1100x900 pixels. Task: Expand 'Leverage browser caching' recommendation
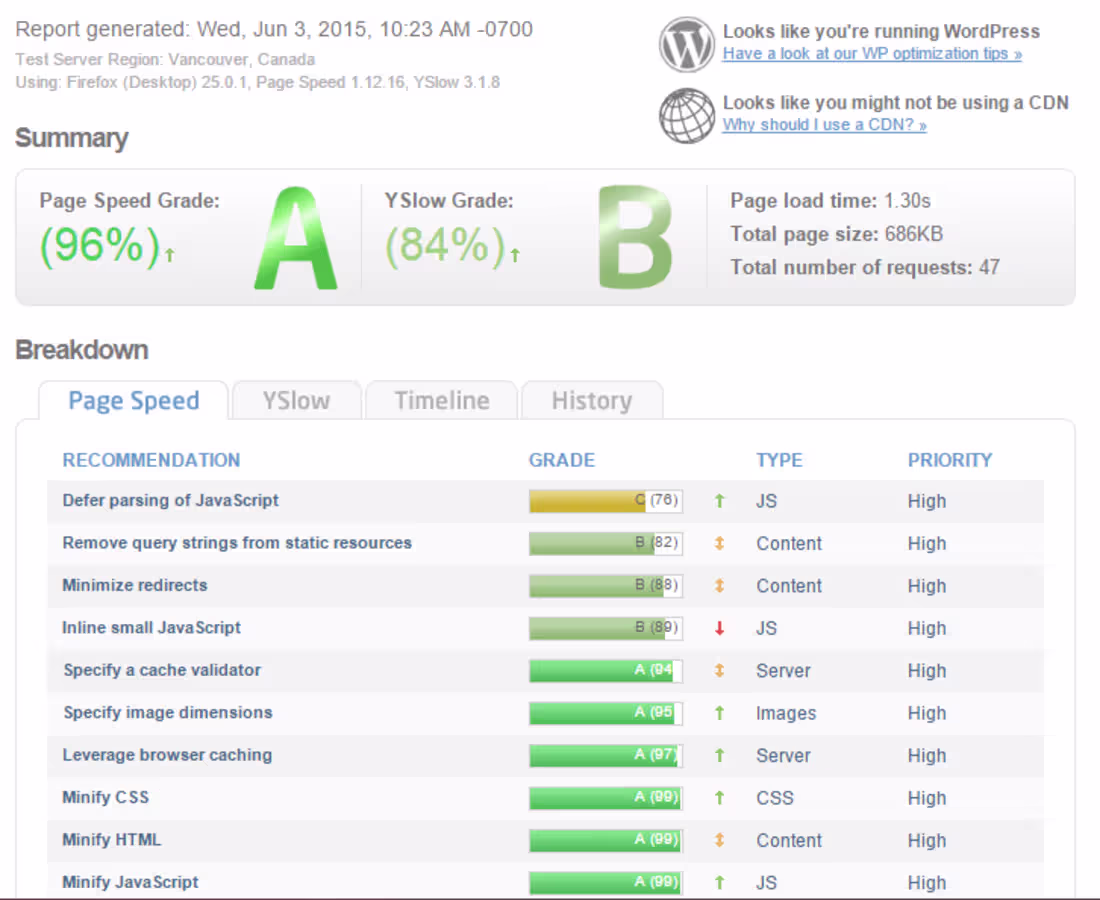point(167,755)
